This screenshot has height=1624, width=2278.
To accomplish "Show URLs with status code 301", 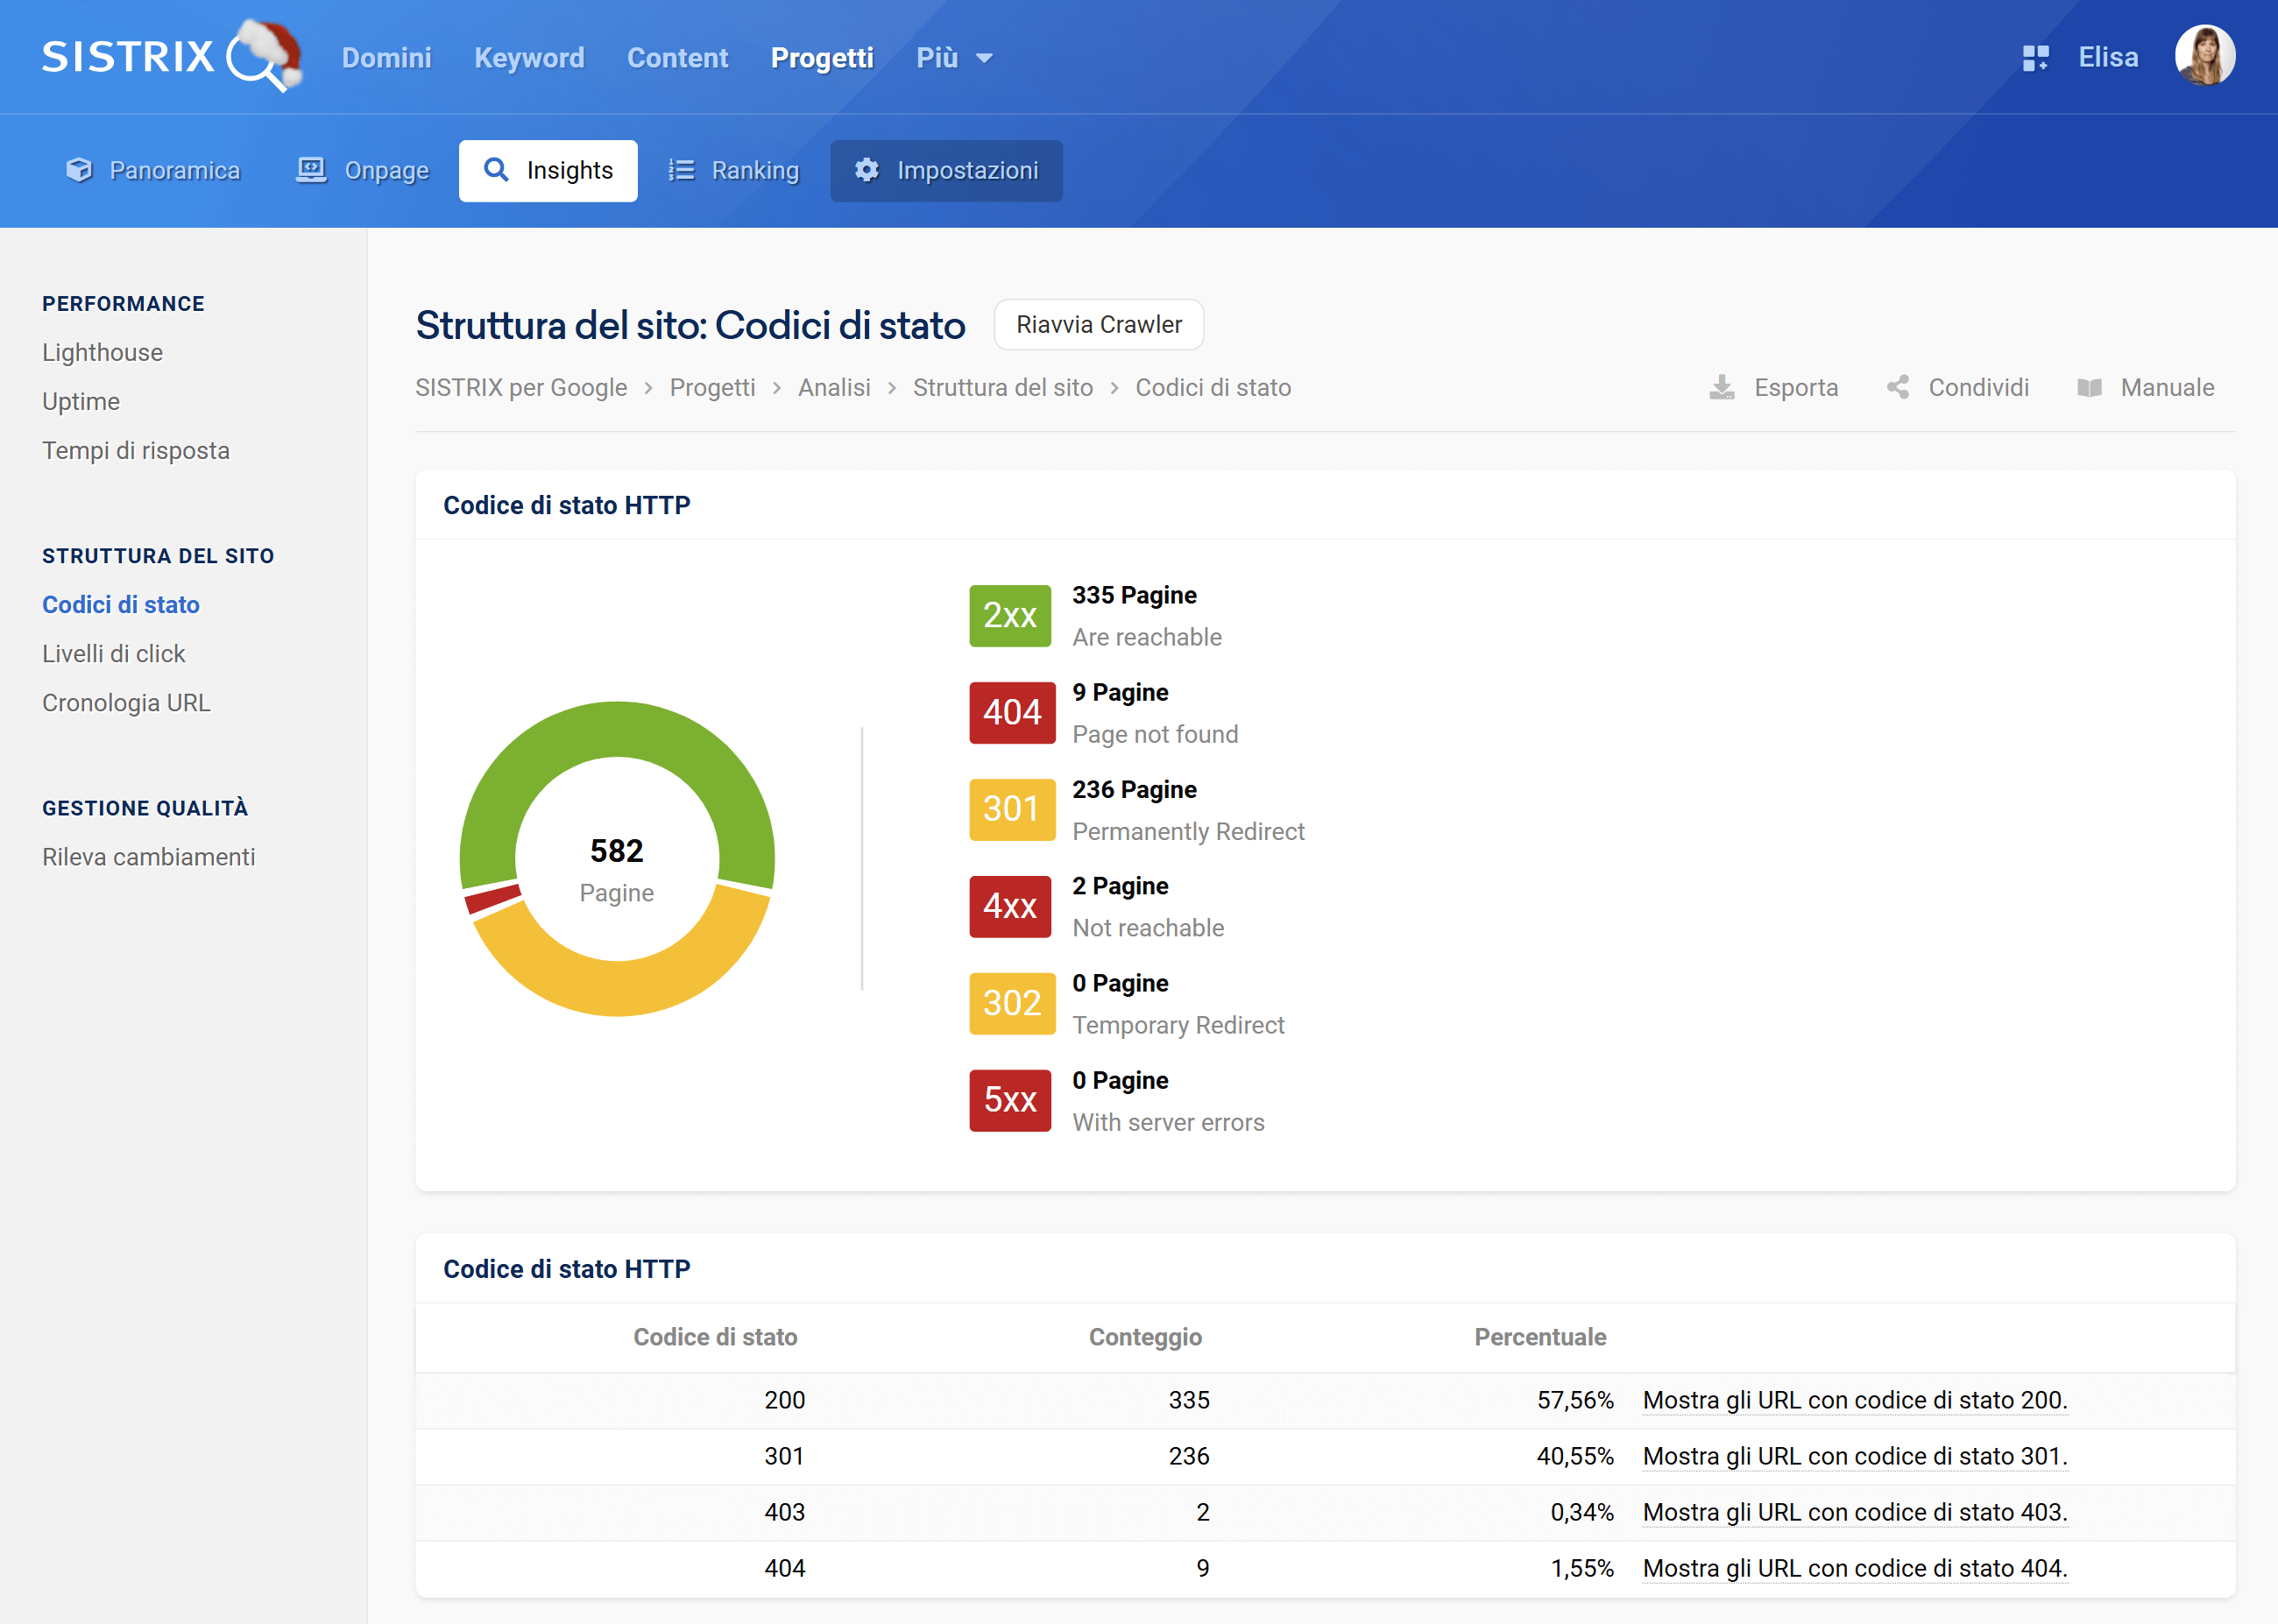I will (1854, 1456).
